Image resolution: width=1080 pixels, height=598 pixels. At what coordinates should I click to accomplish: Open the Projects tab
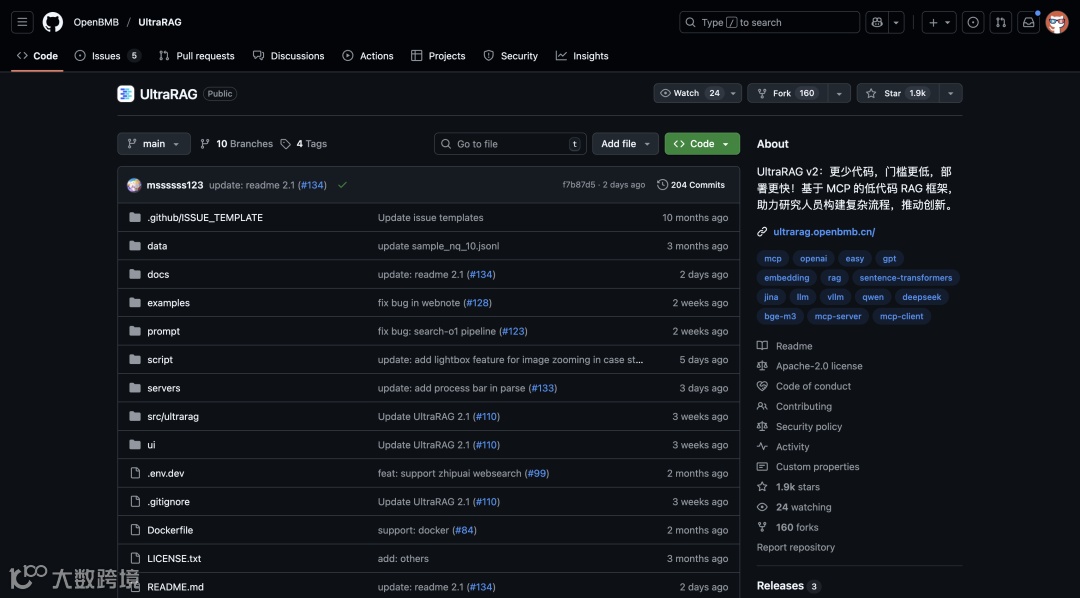tap(438, 56)
